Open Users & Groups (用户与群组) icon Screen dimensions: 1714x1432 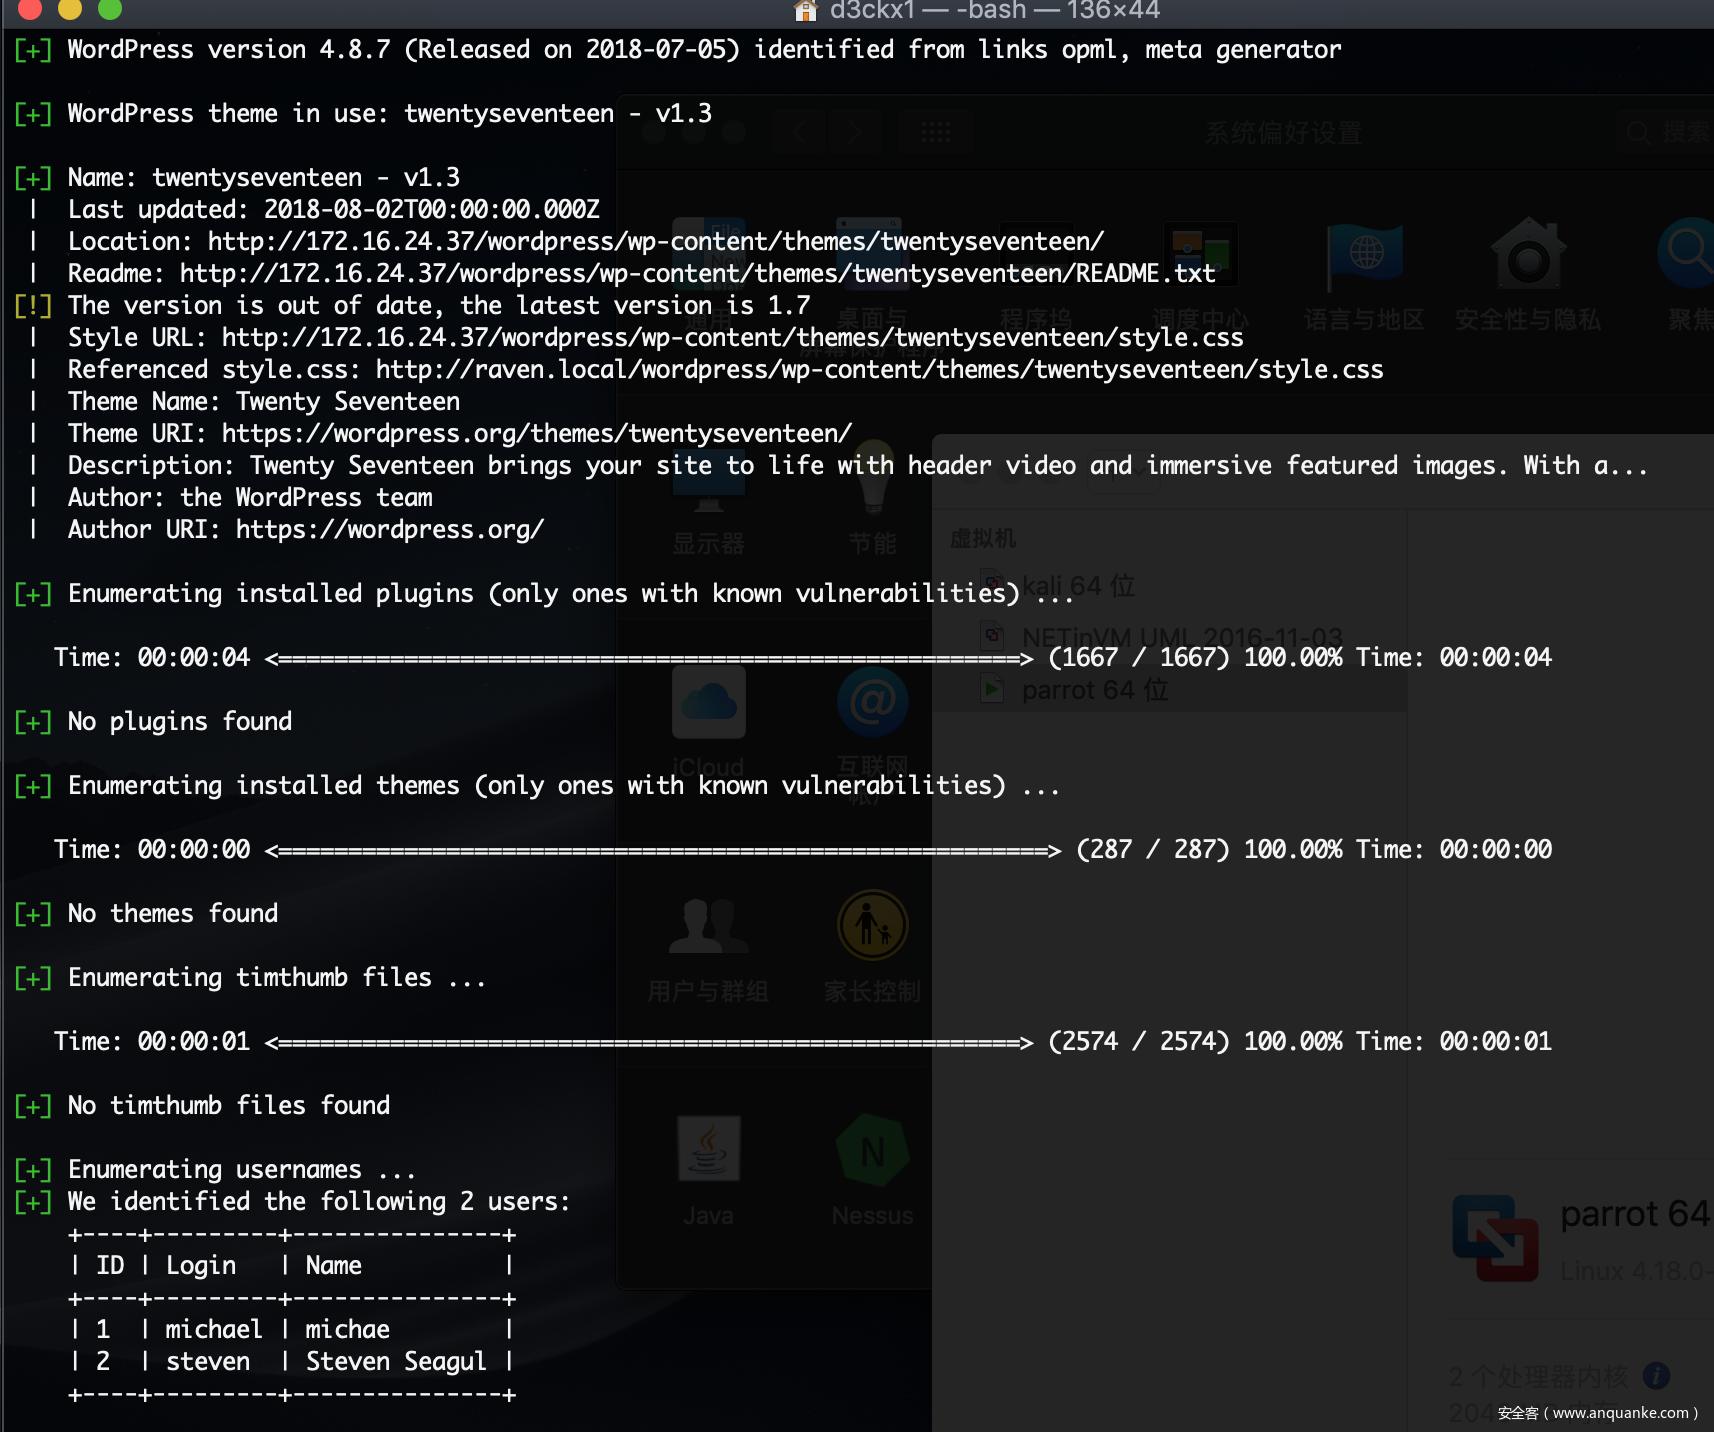709,927
